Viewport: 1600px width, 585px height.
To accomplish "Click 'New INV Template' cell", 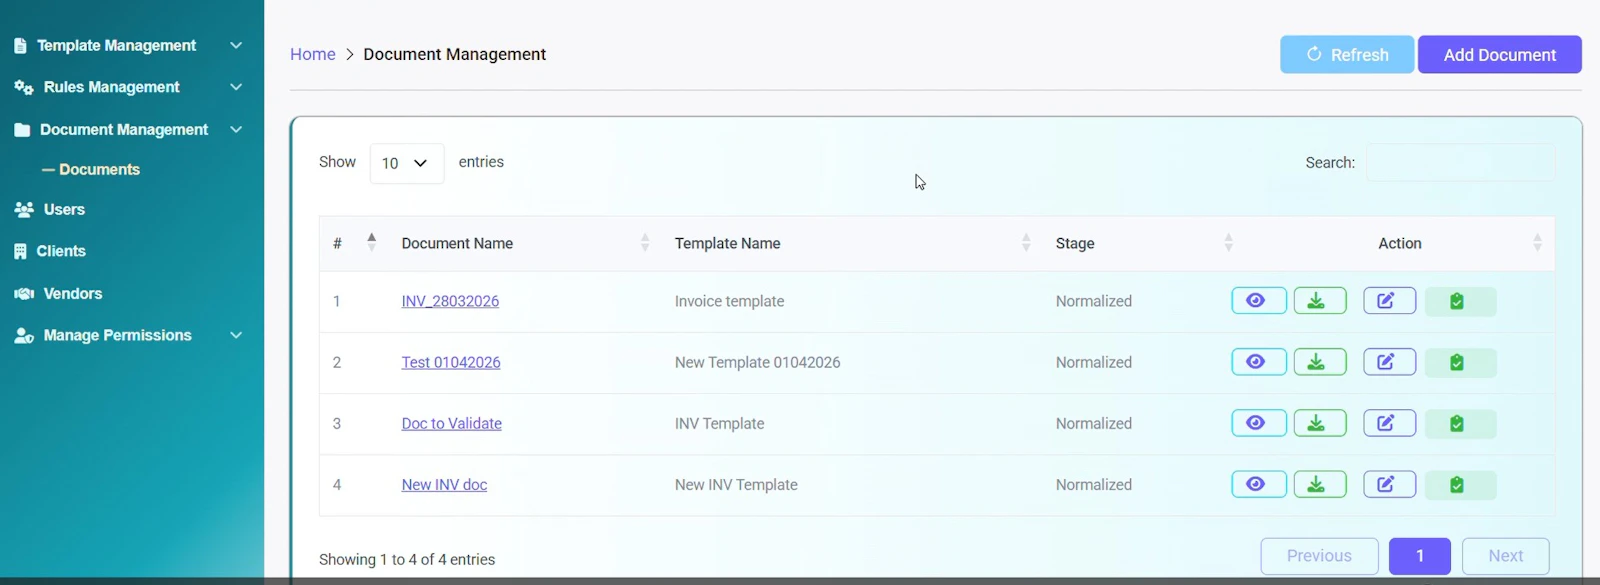I will tap(736, 484).
